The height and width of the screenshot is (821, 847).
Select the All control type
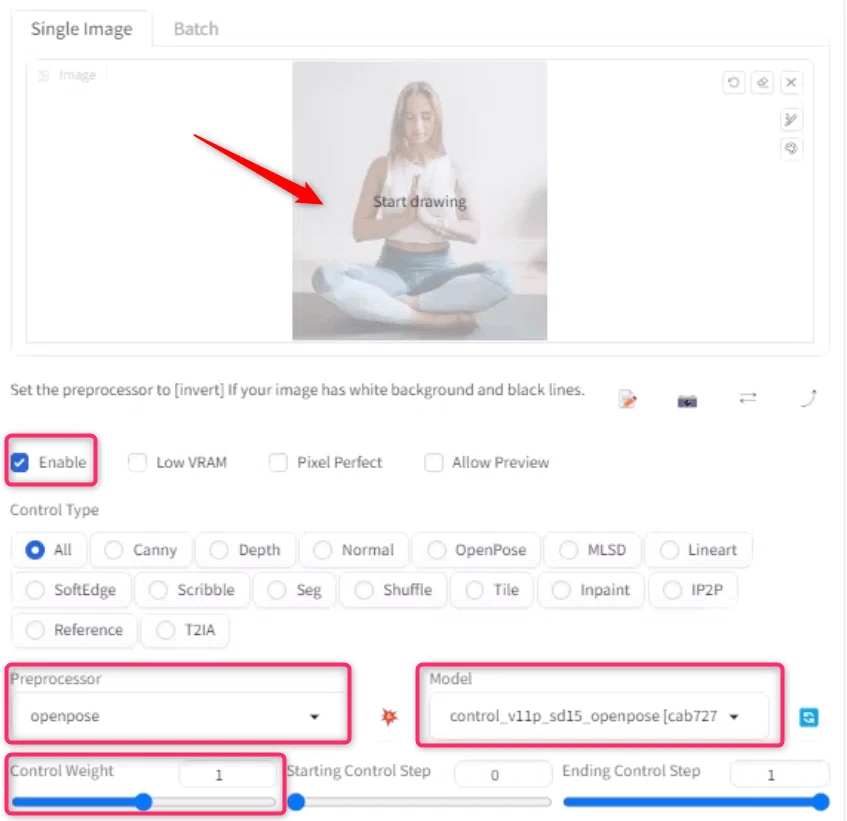coord(49,550)
